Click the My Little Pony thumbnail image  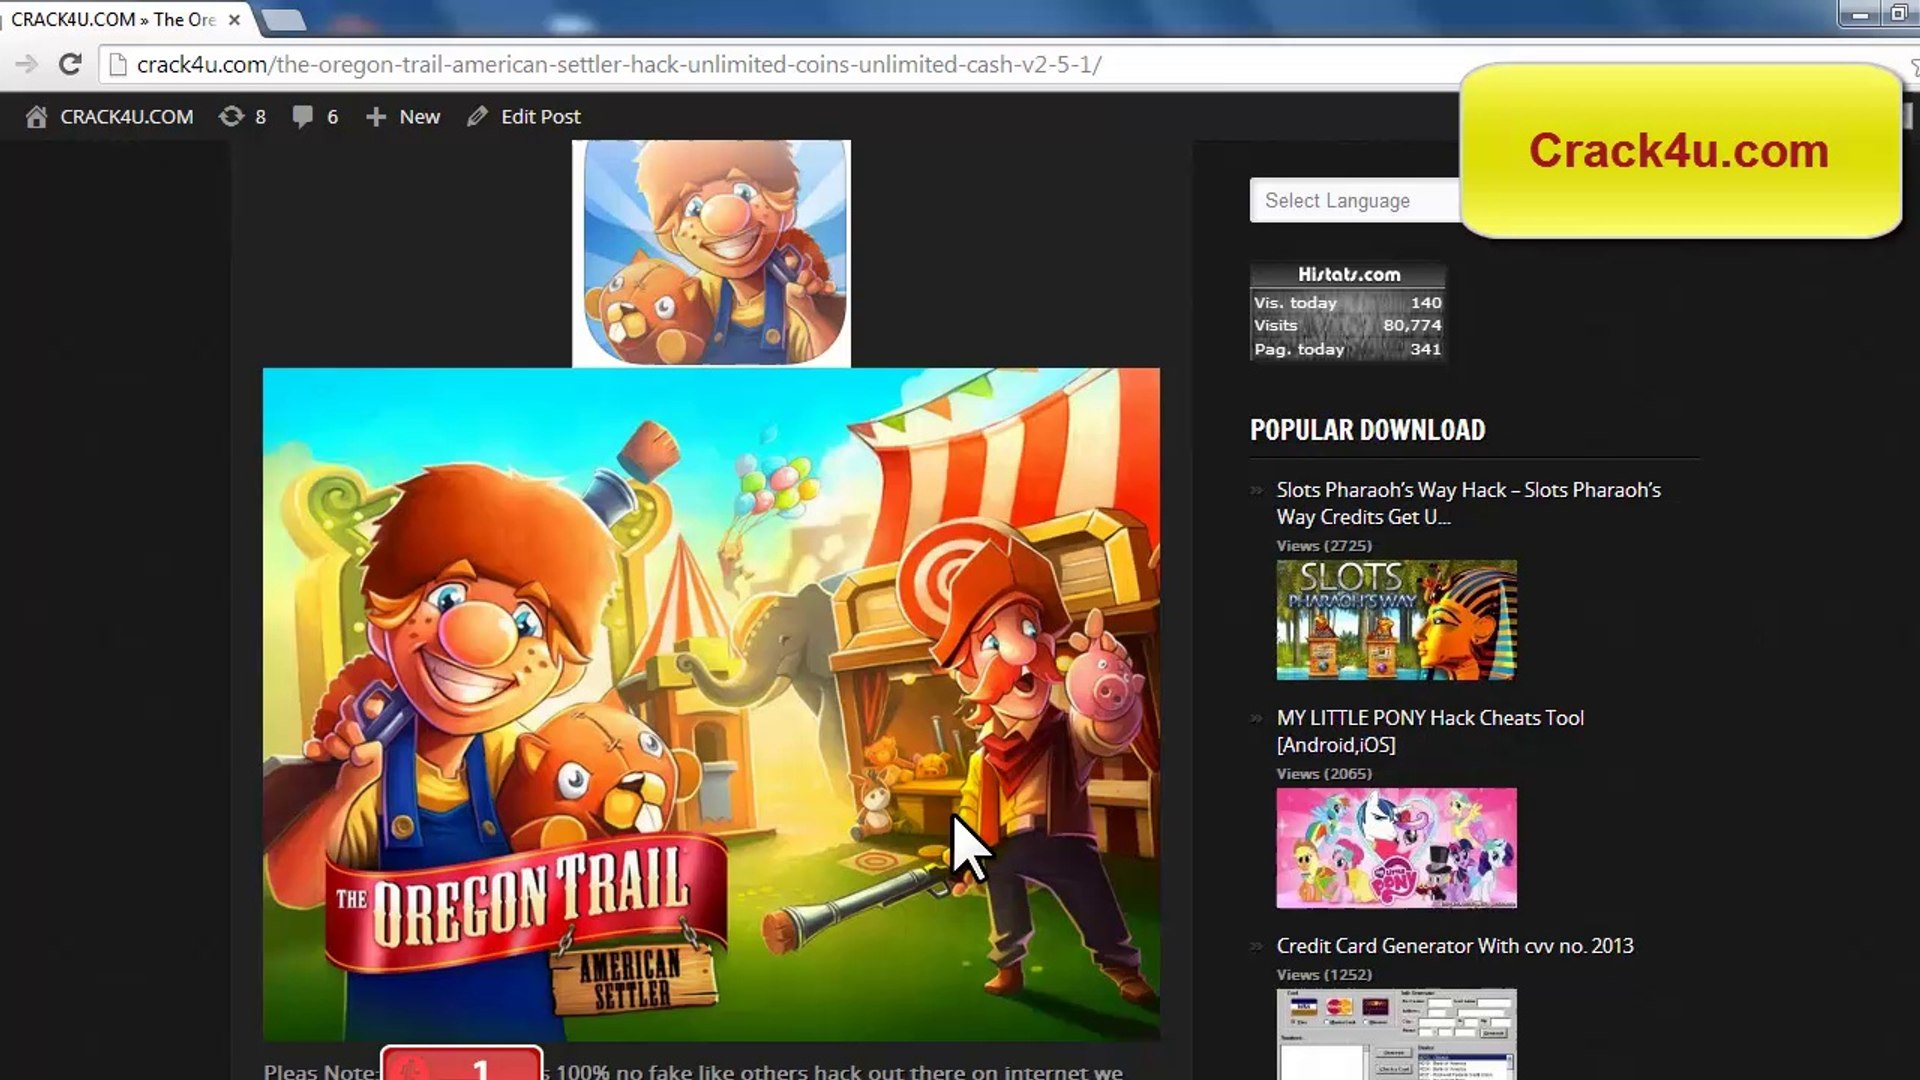click(x=1396, y=848)
